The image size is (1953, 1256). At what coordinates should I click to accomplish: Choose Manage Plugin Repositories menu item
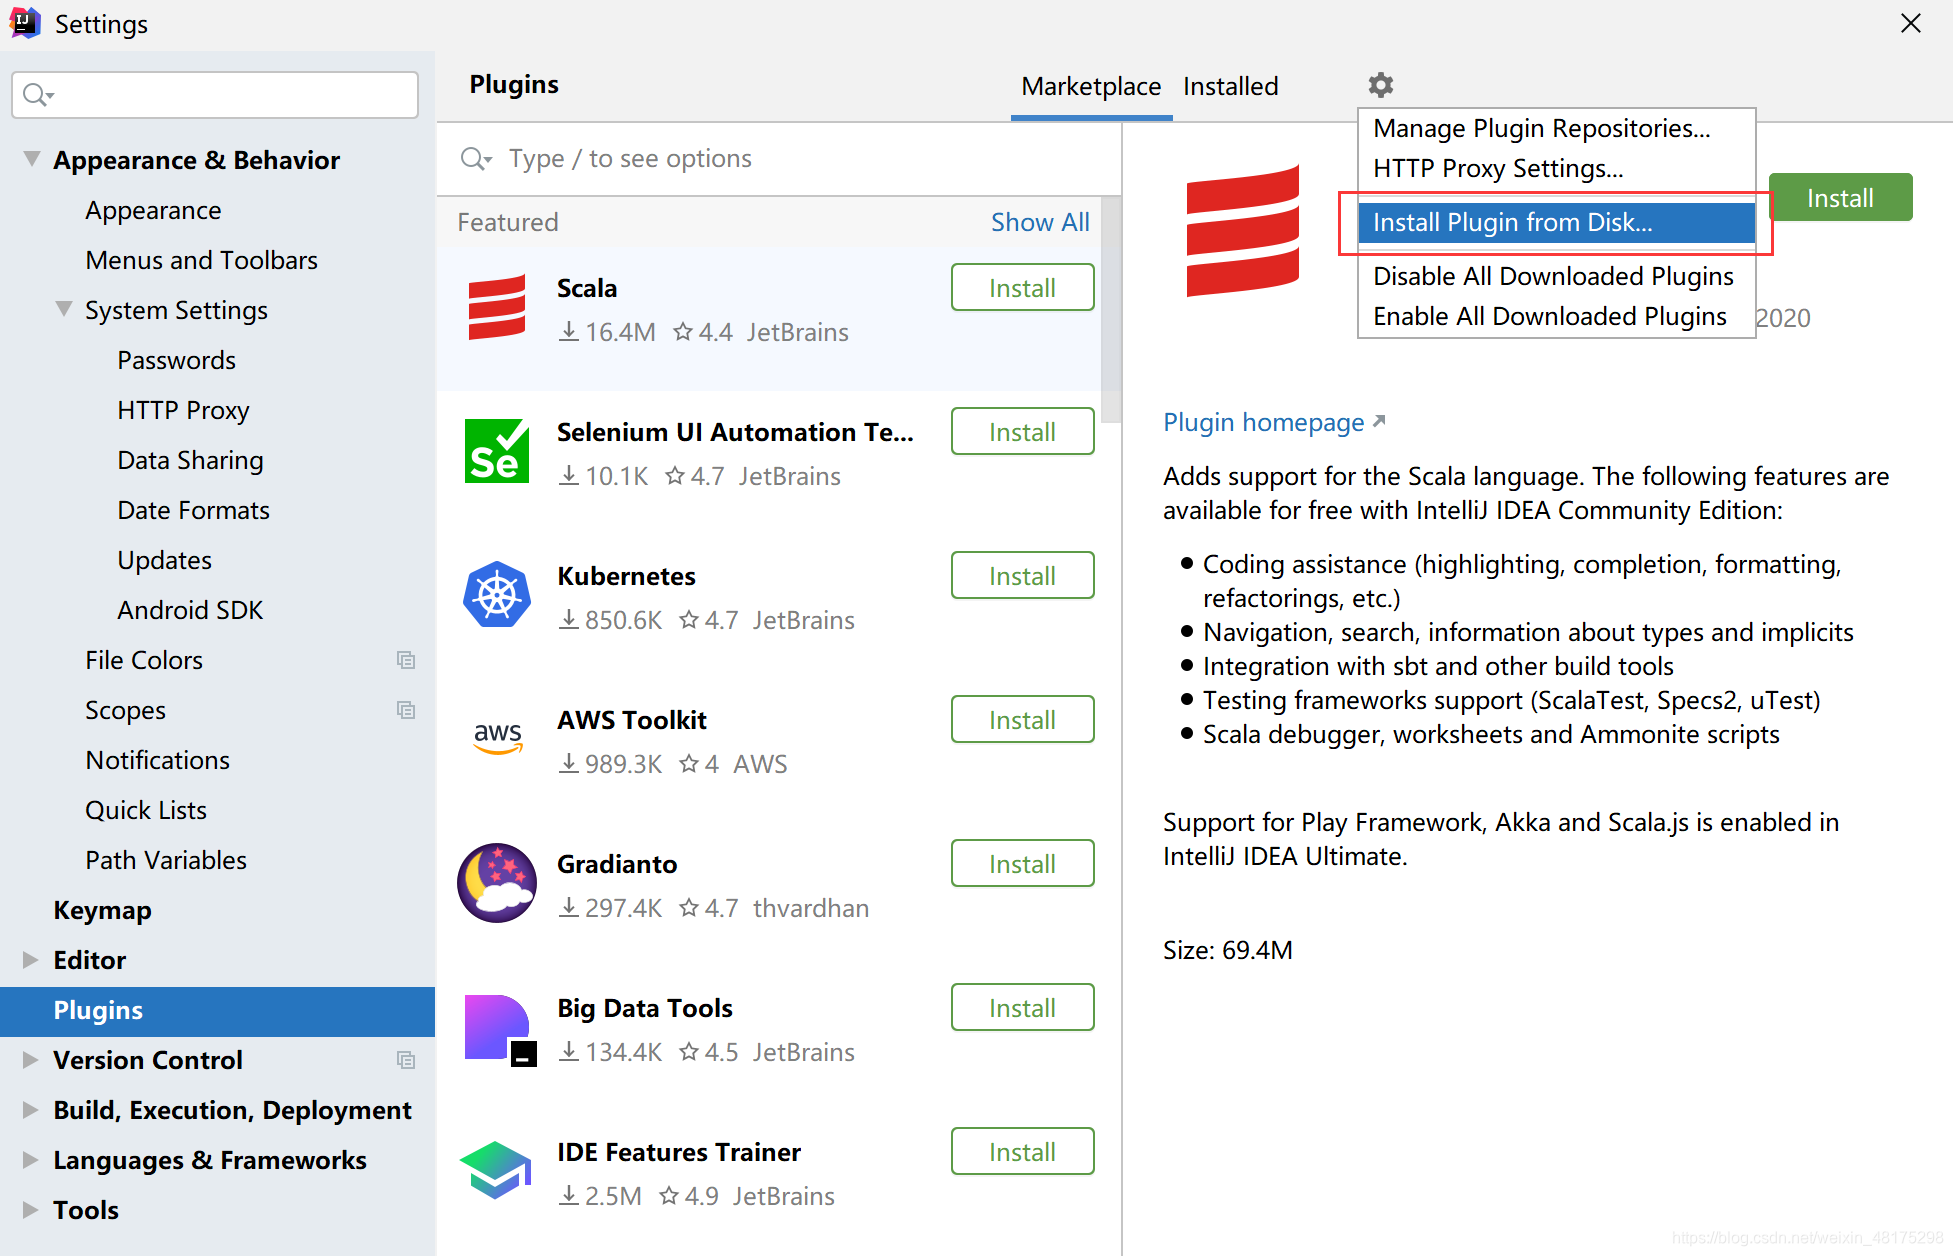click(1556, 129)
